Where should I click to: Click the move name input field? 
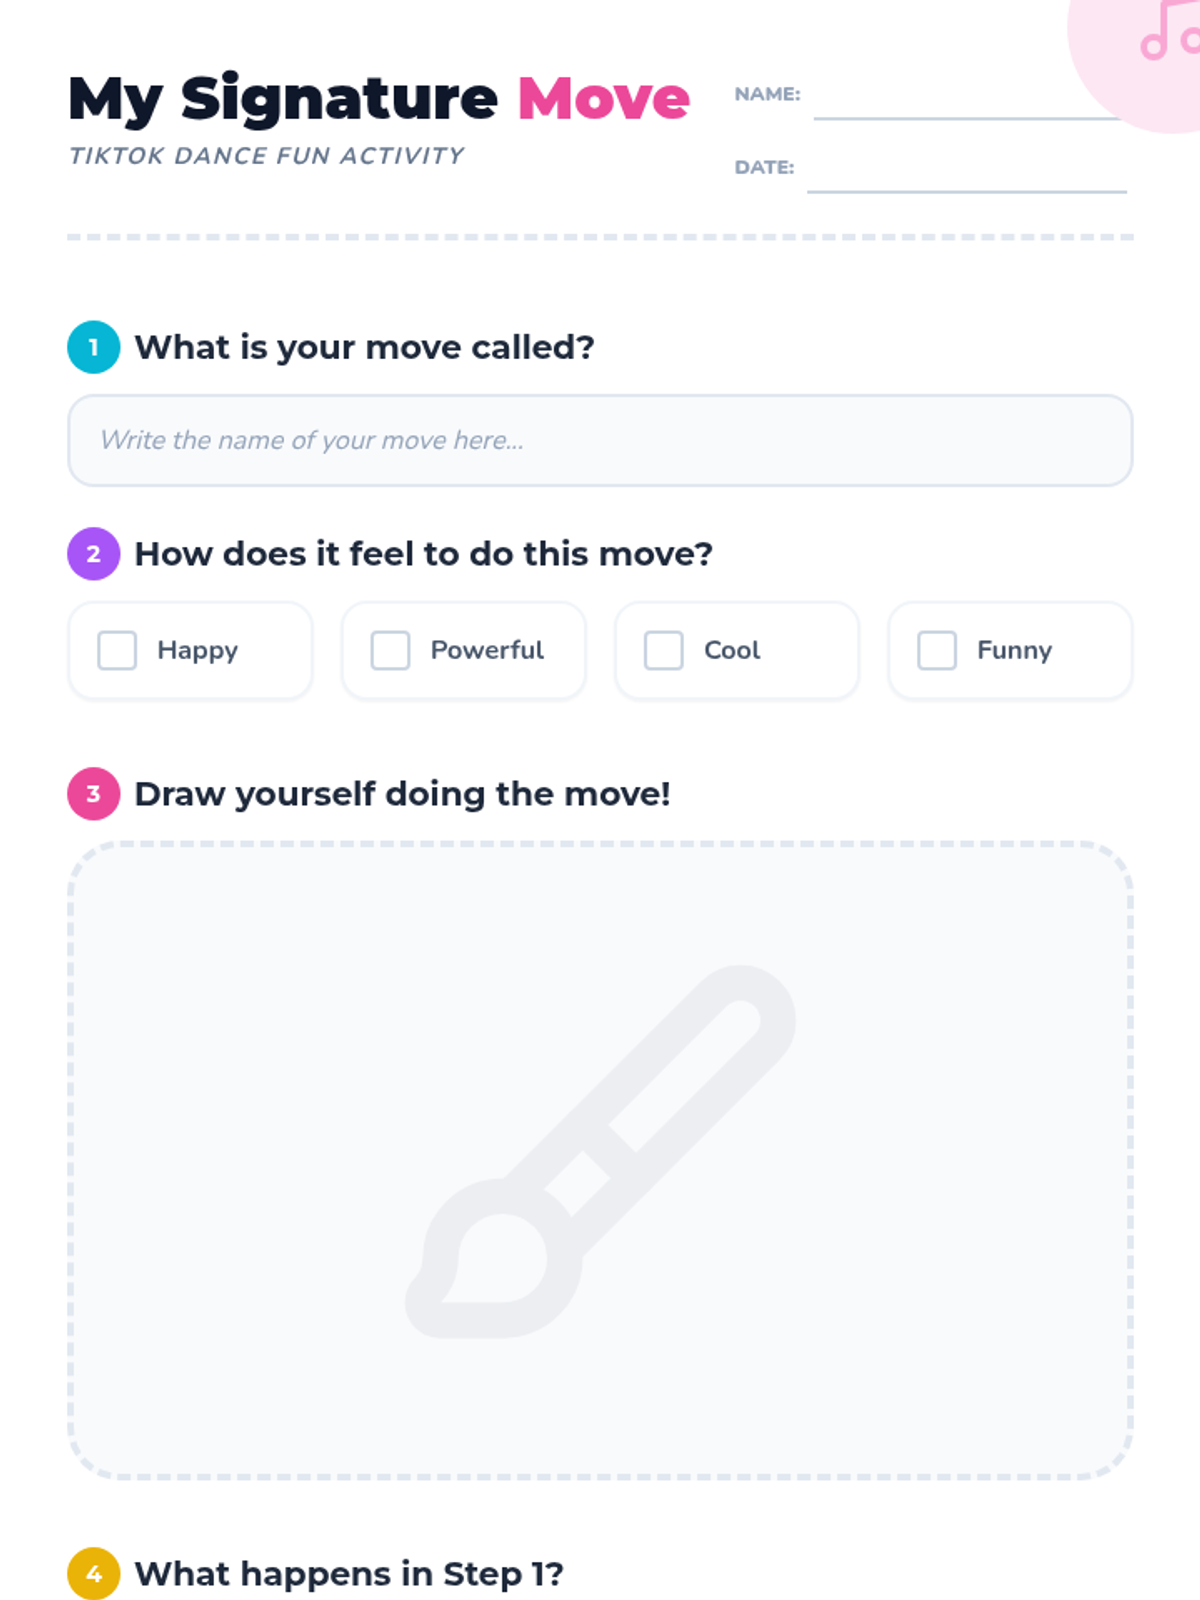point(600,441)
